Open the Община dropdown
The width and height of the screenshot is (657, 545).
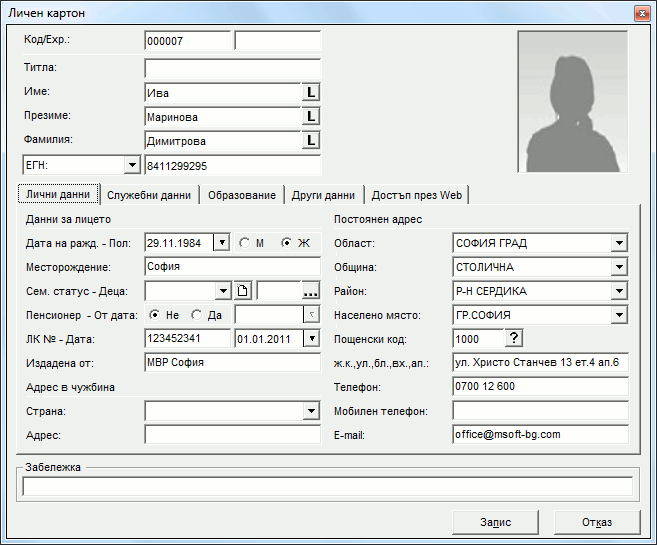pos(619,267)
